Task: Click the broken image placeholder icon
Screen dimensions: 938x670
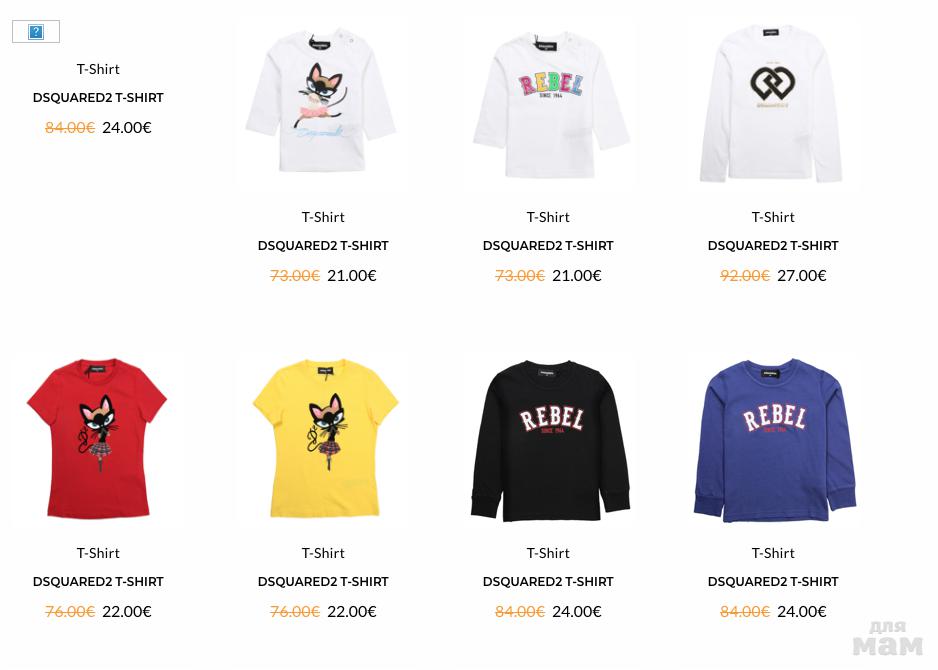Action: click(36, 32)
